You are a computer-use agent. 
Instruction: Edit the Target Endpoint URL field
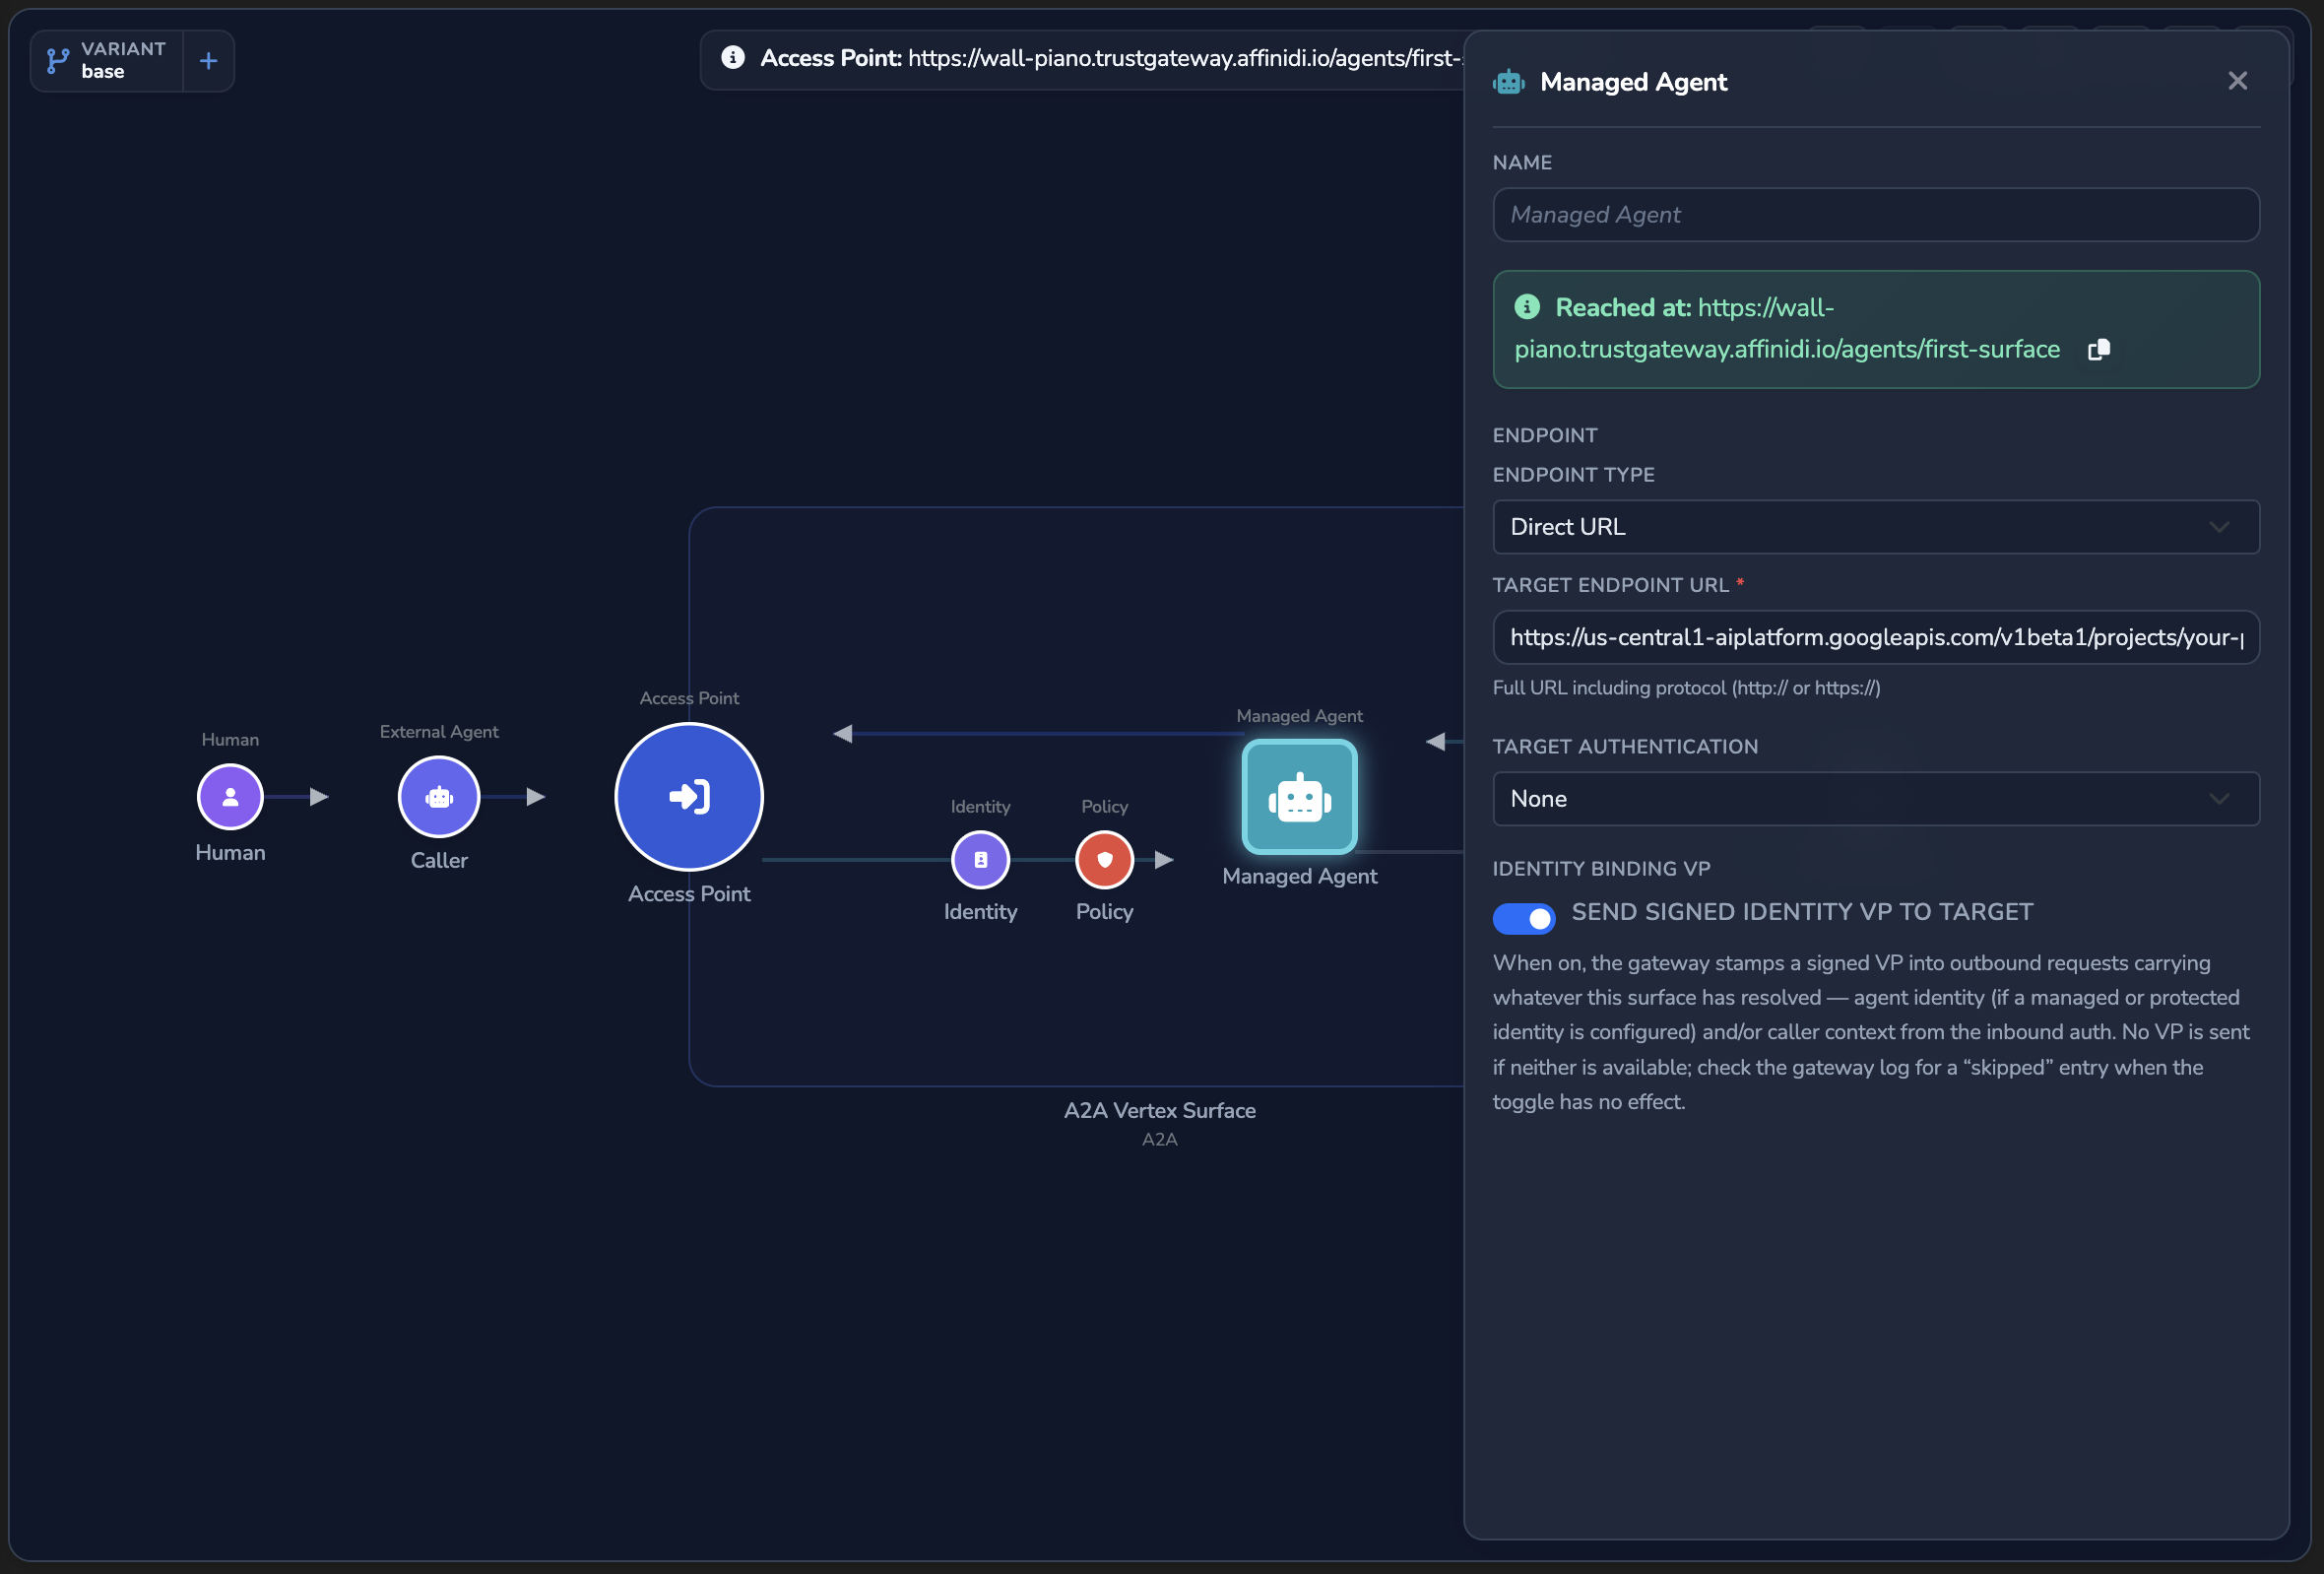pos(1875,638)
